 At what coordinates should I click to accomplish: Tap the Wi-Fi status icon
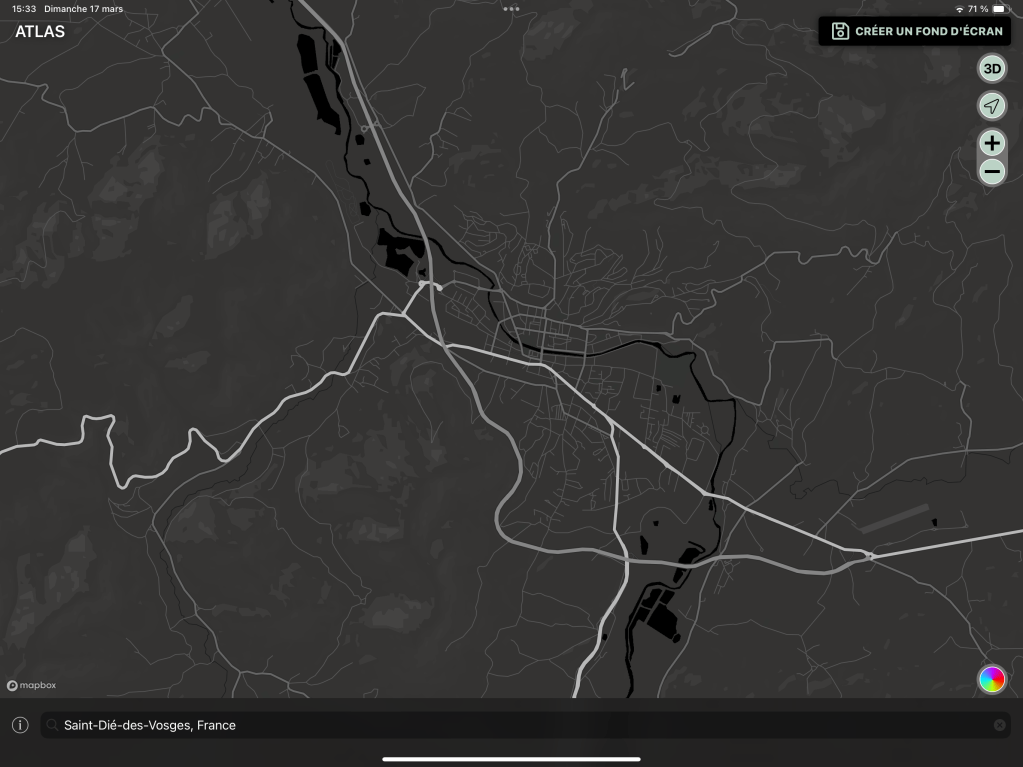tap(960, 9)
